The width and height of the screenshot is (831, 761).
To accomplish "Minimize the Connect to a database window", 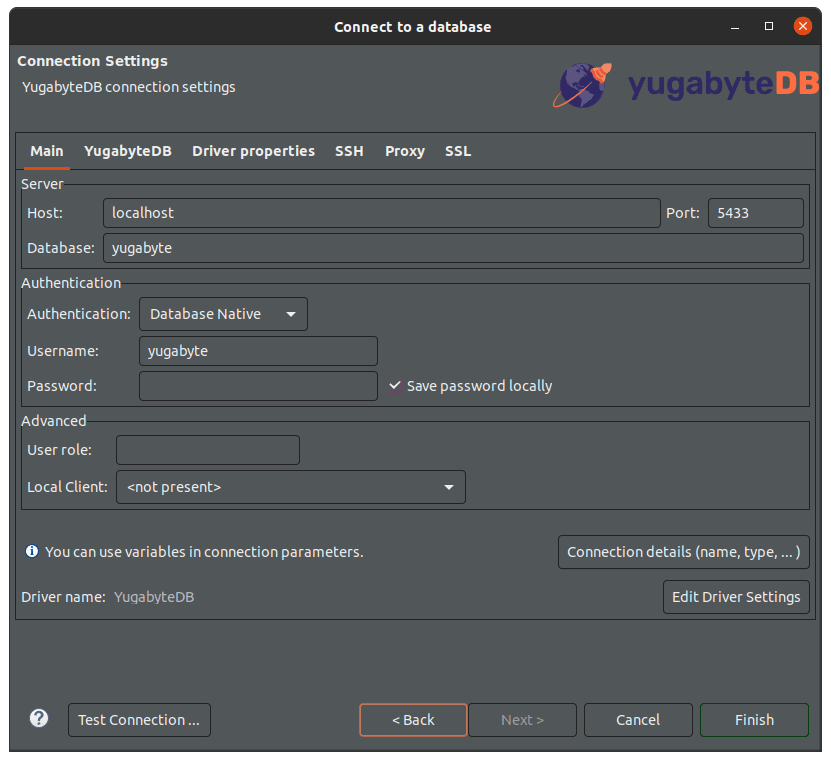I will point(735,26).
